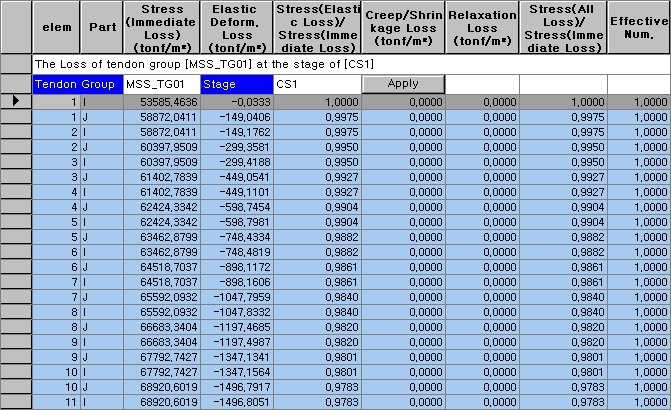671x410 pixels.
Task: Edit the MSS_TG01 tendon group field
Action: (162, 84)
